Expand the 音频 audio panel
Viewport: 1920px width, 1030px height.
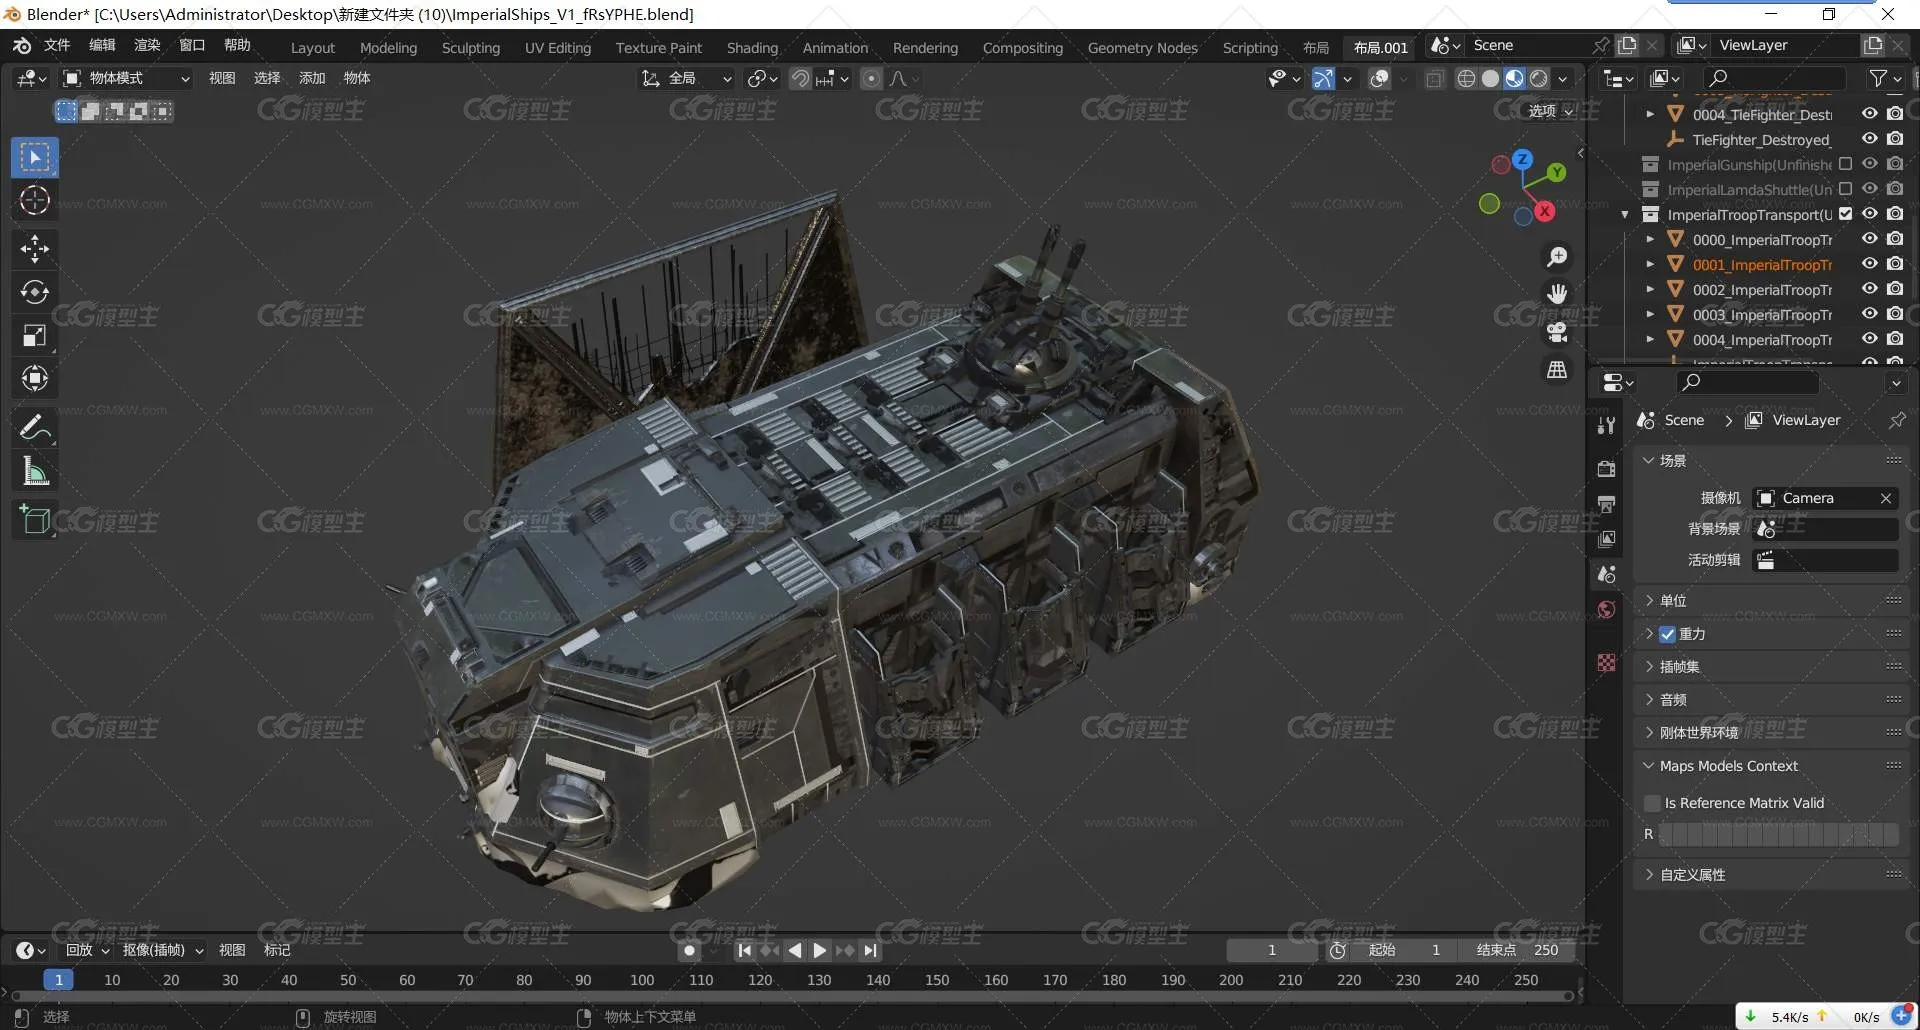point(1773,700)
